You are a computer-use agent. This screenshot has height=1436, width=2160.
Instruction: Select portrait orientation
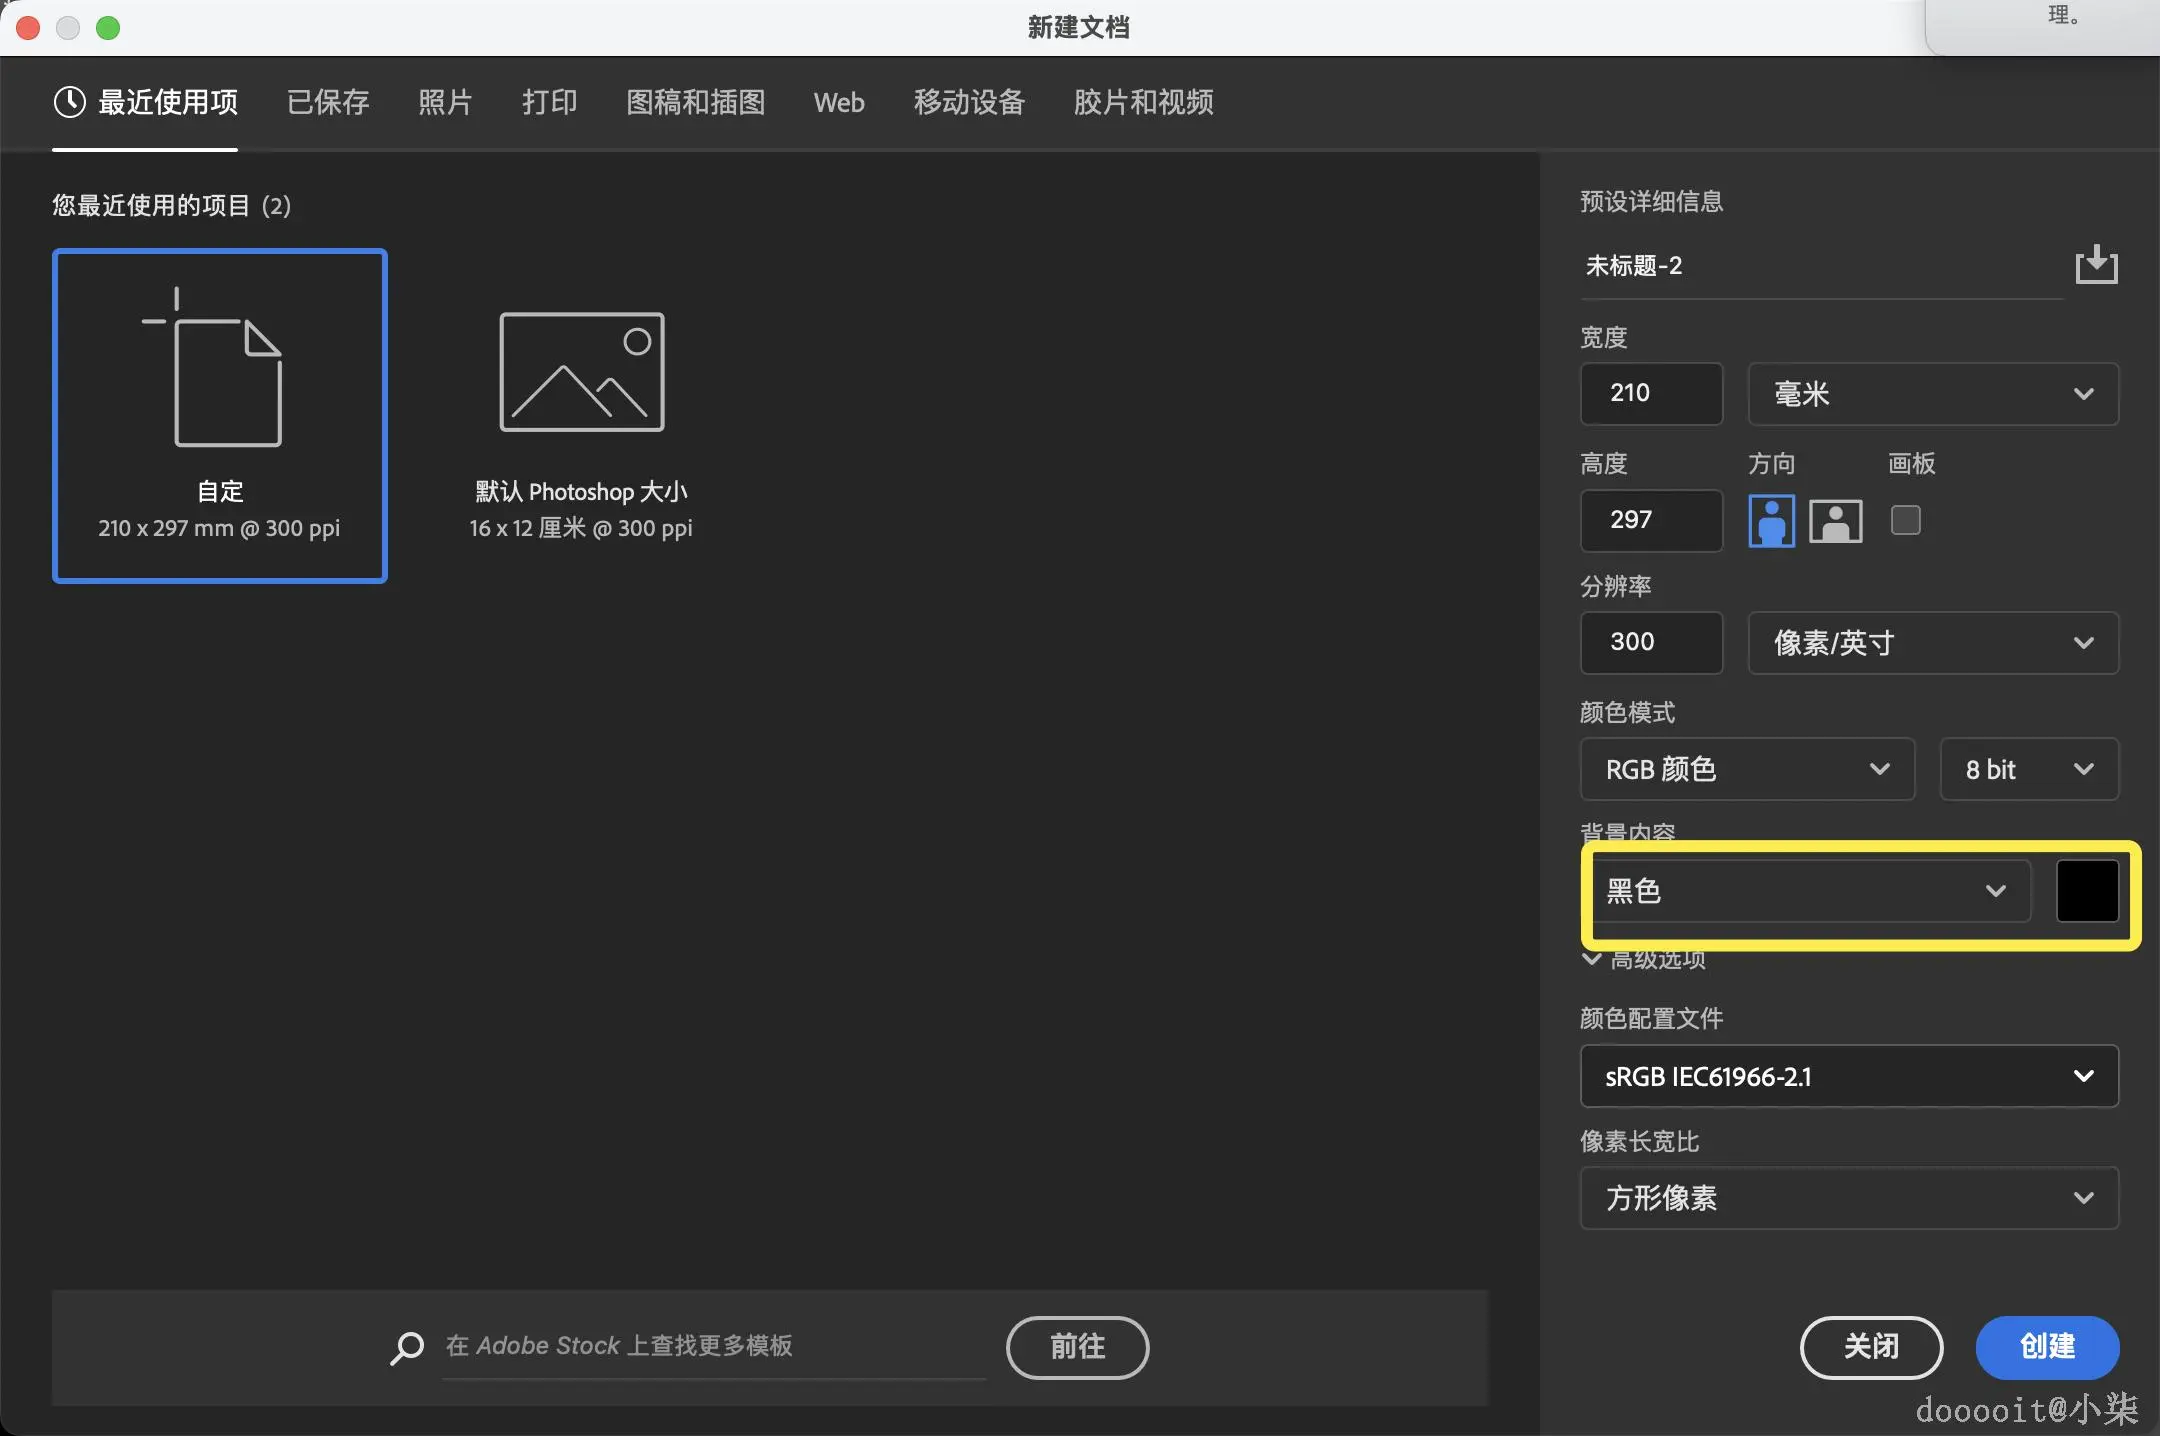pos(1771,520)
